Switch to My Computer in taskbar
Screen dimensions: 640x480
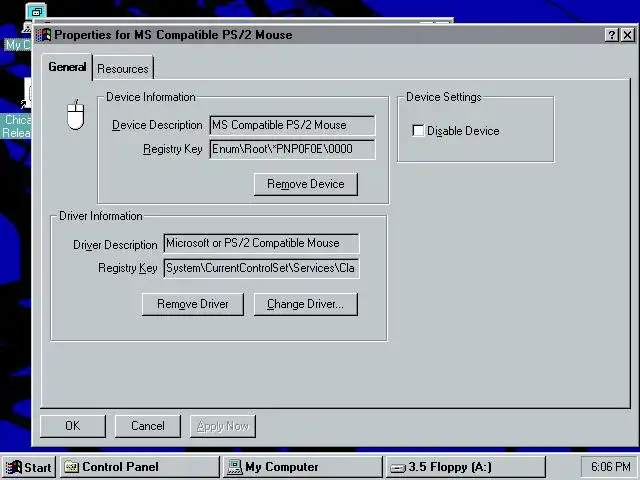(303, 467)
